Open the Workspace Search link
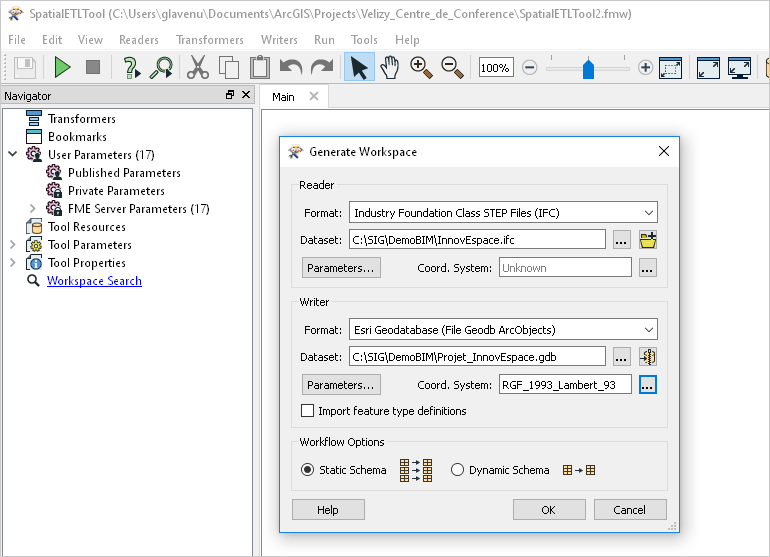This screenshot has height=557, width=770. coord(94,281)
